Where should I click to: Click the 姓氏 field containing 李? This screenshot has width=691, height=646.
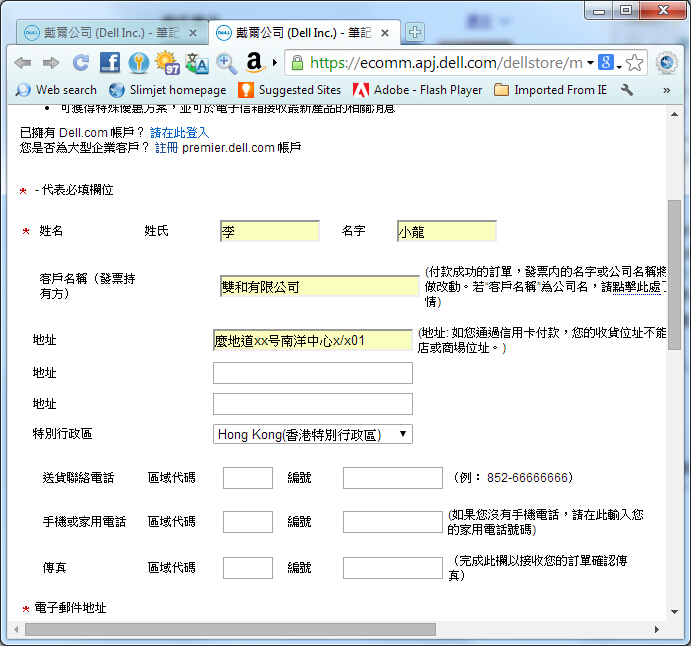270,231
